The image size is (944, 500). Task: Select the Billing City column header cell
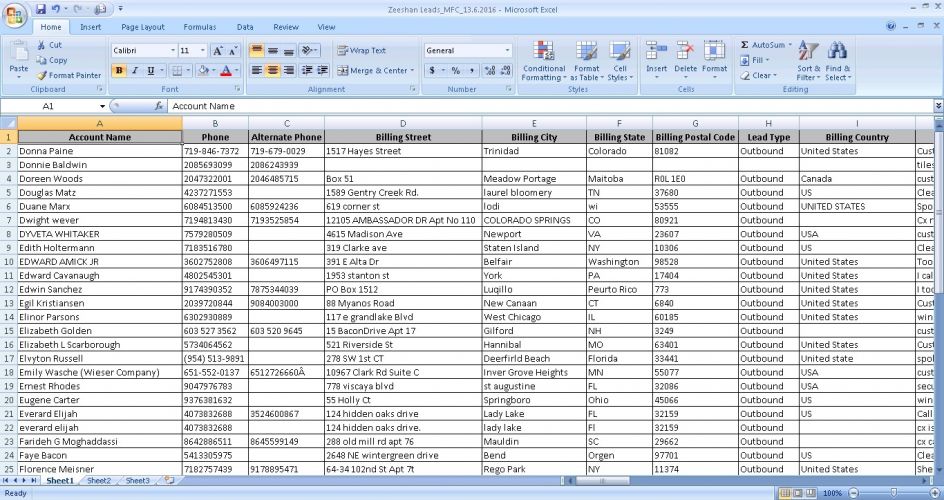pyautogui.click(x=534, y=137)
